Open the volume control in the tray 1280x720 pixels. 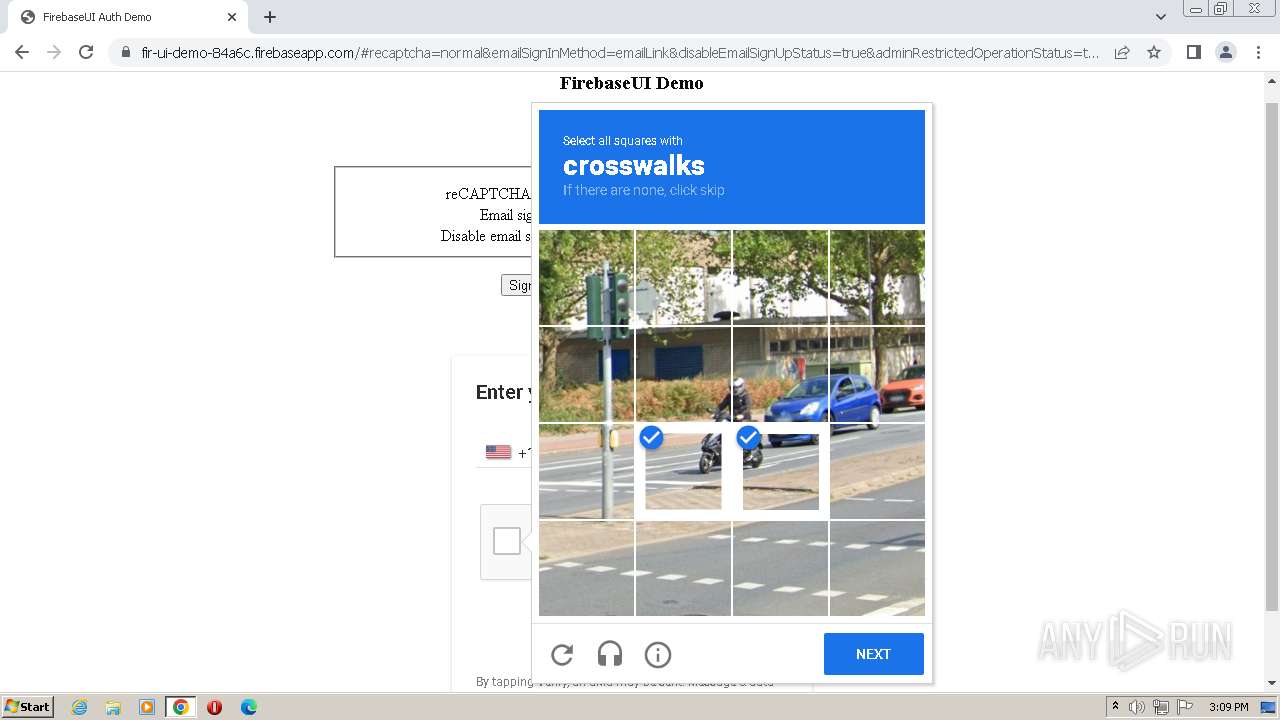[x=1137, y=707]
